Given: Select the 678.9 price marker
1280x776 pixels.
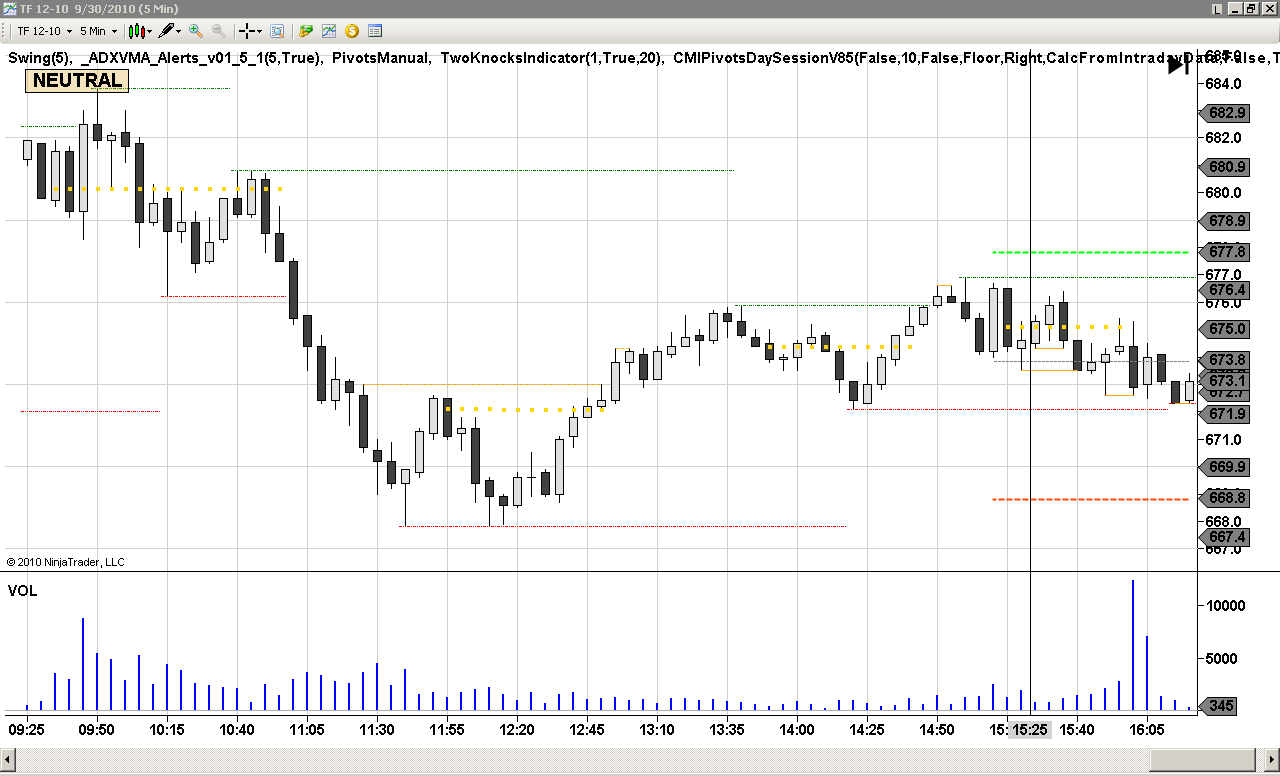Looking at the screenshot, I should click(x=1226, y=221).
